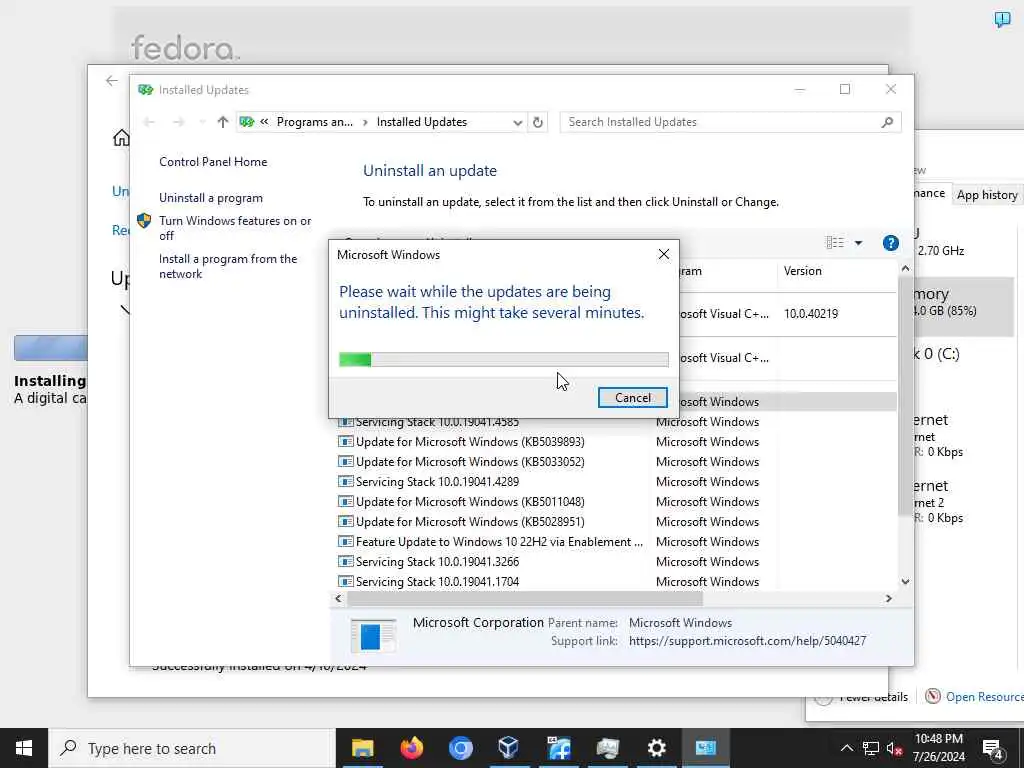Close the Microsoft Windows dialog
The width and height of the screenshot is (1024, 768).
pos(664,255)
